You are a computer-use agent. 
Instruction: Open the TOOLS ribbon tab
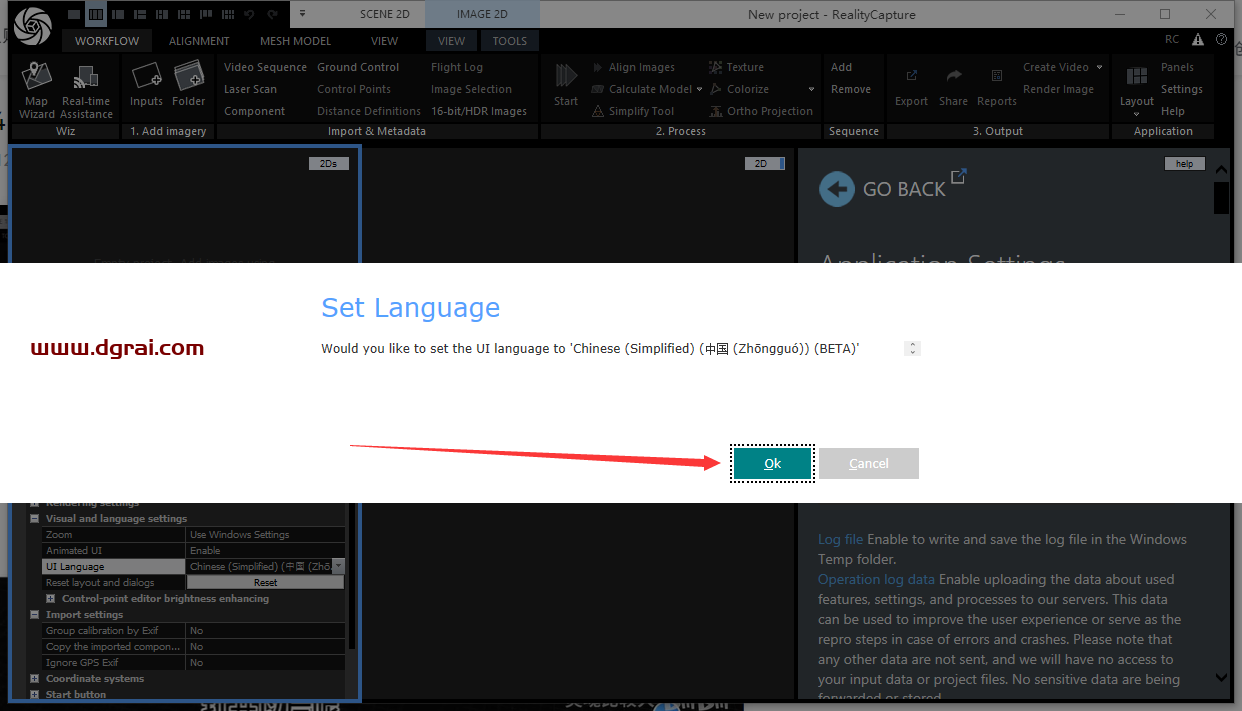[x=509, y=41]
